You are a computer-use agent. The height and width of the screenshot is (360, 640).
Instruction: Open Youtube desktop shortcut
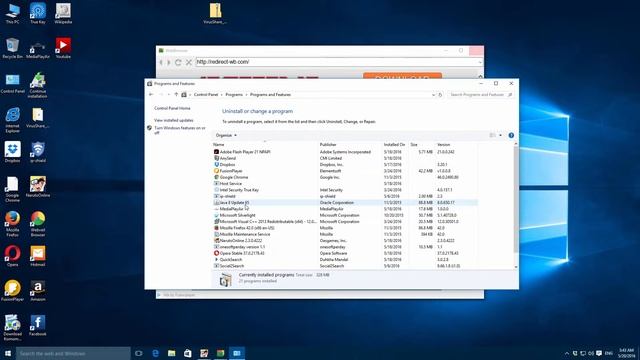(63, 48)
